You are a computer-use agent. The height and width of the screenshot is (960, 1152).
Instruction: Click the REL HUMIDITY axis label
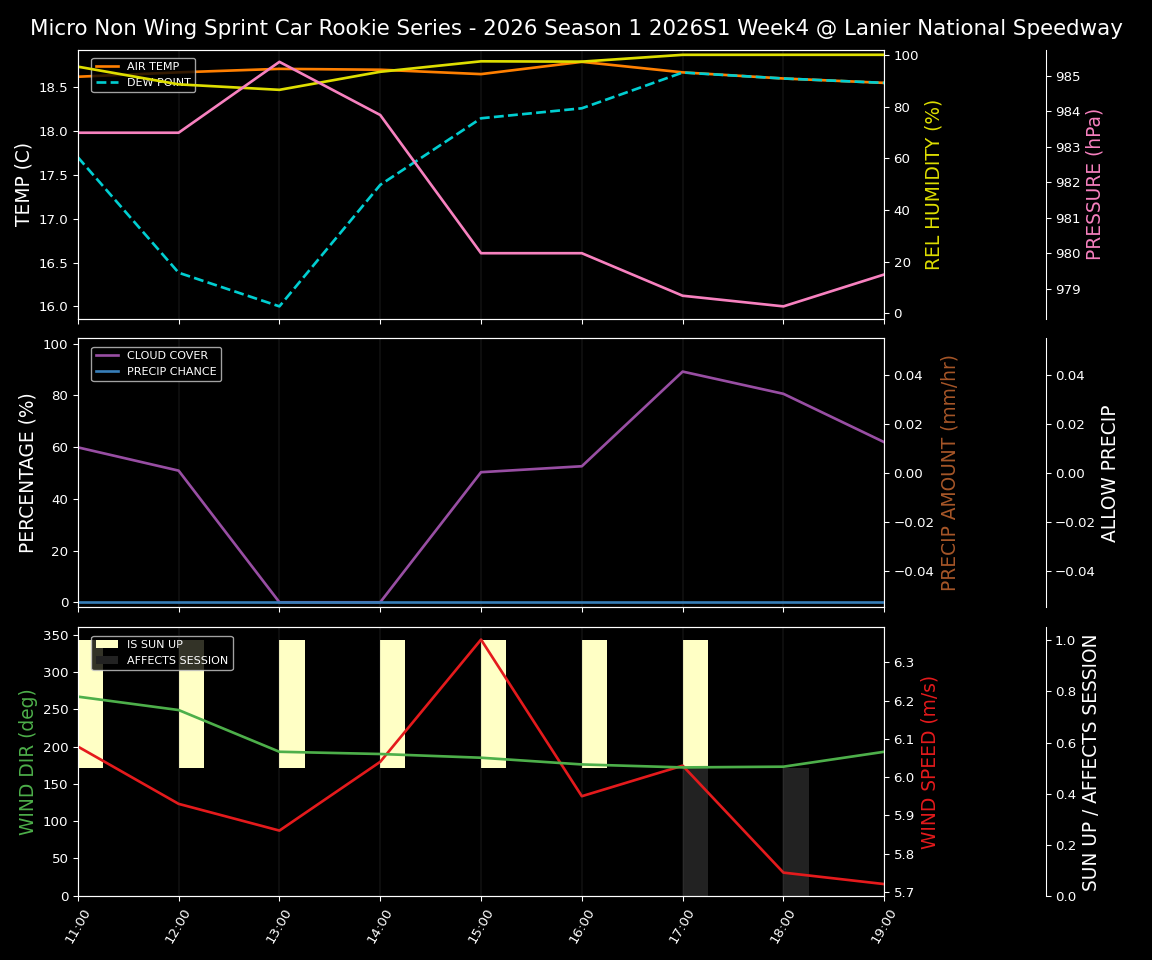932,185
